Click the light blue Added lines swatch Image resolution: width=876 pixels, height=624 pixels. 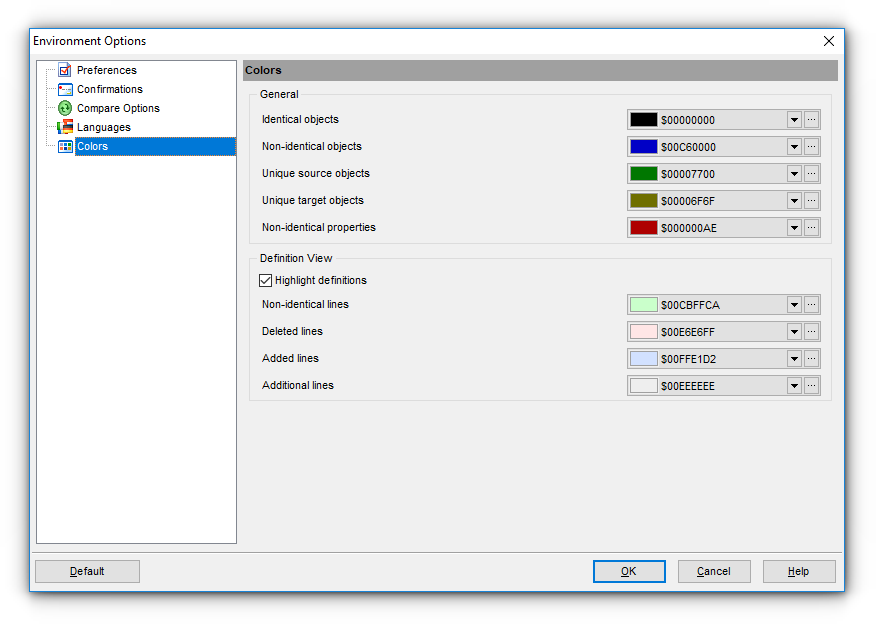[644, 359]
